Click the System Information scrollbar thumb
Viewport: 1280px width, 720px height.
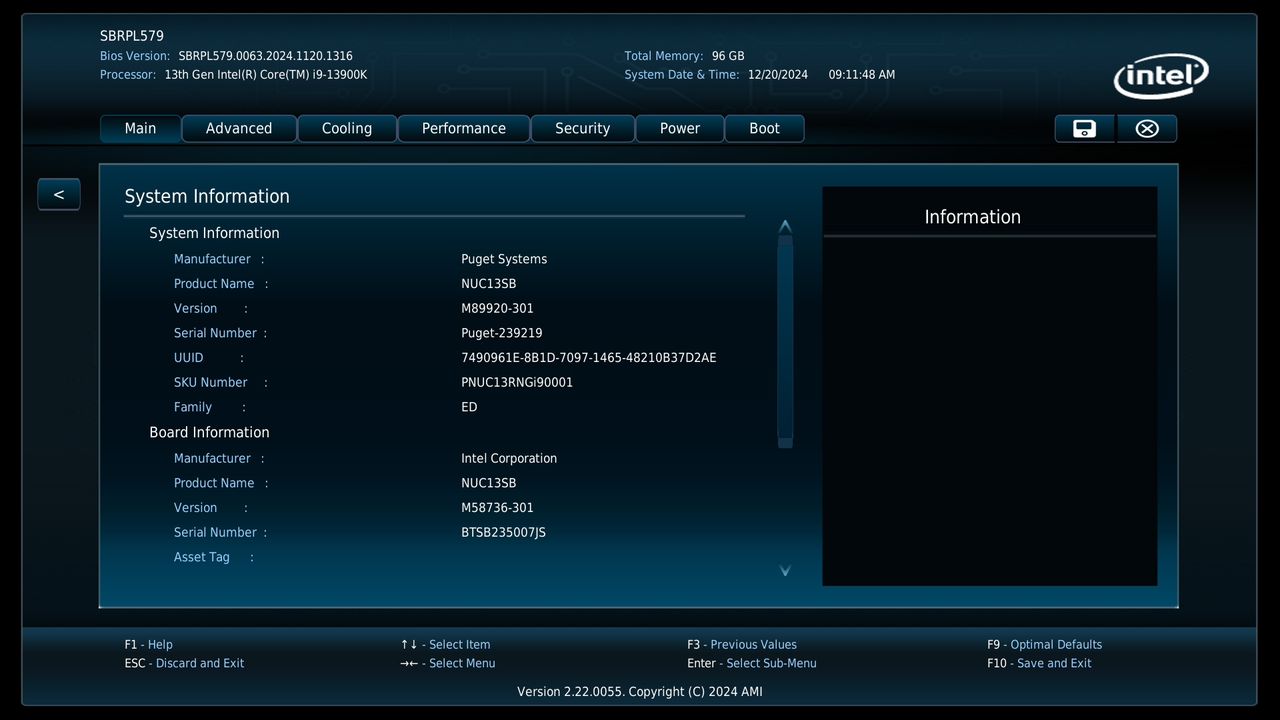[x=785, y=342]
